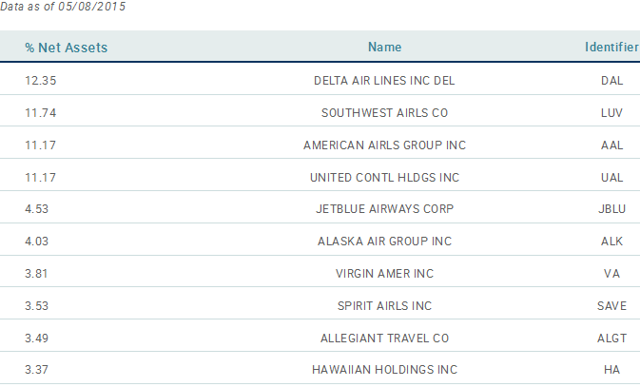
Task: Click the LUV ticker identifier
Action: (612, 113)
